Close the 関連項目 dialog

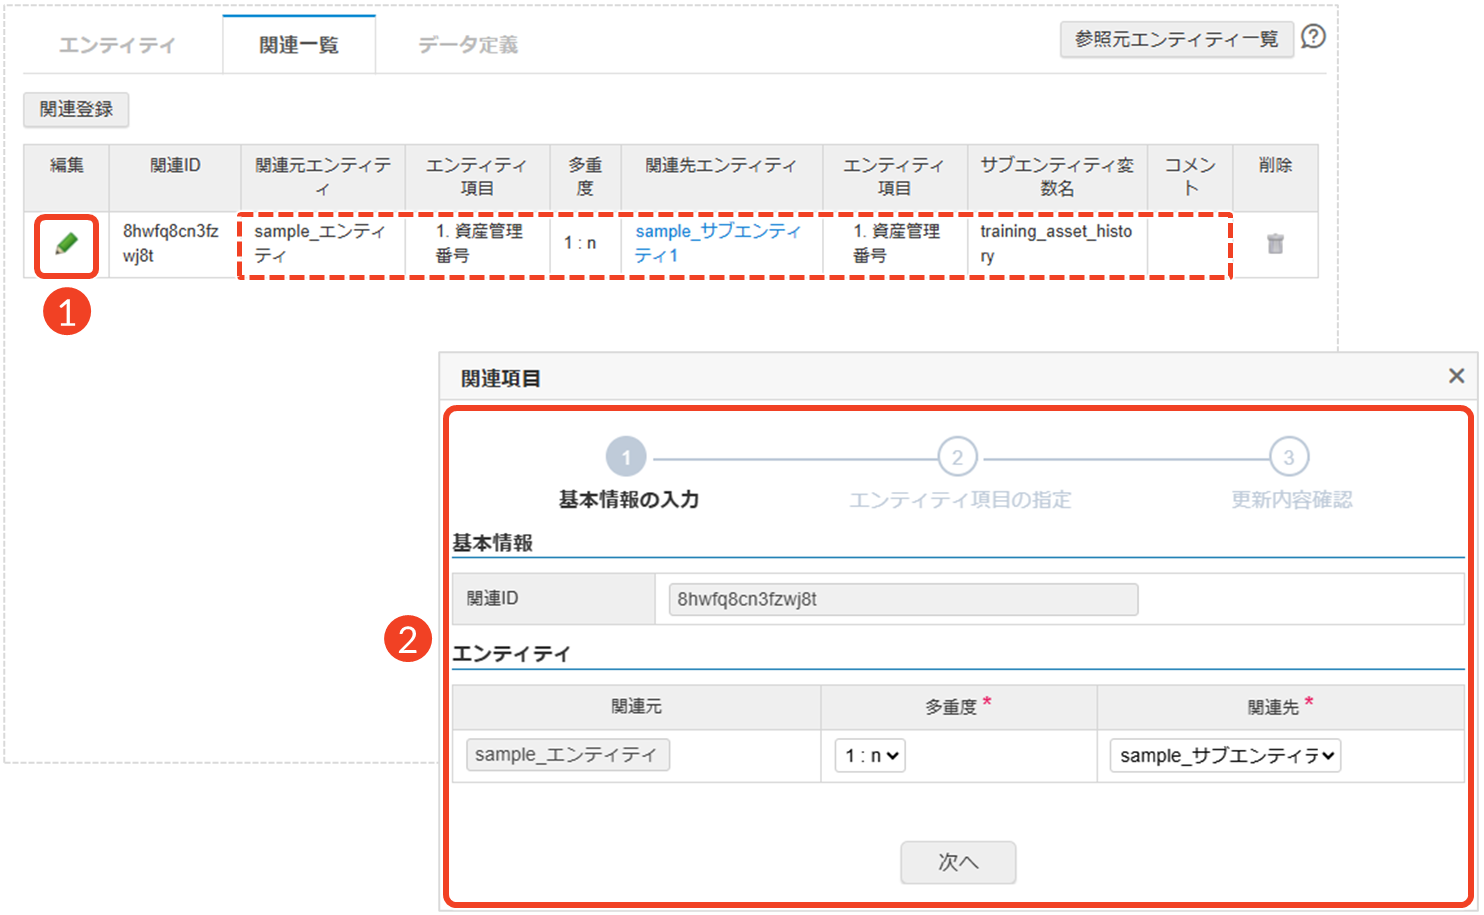(1456, 376)
